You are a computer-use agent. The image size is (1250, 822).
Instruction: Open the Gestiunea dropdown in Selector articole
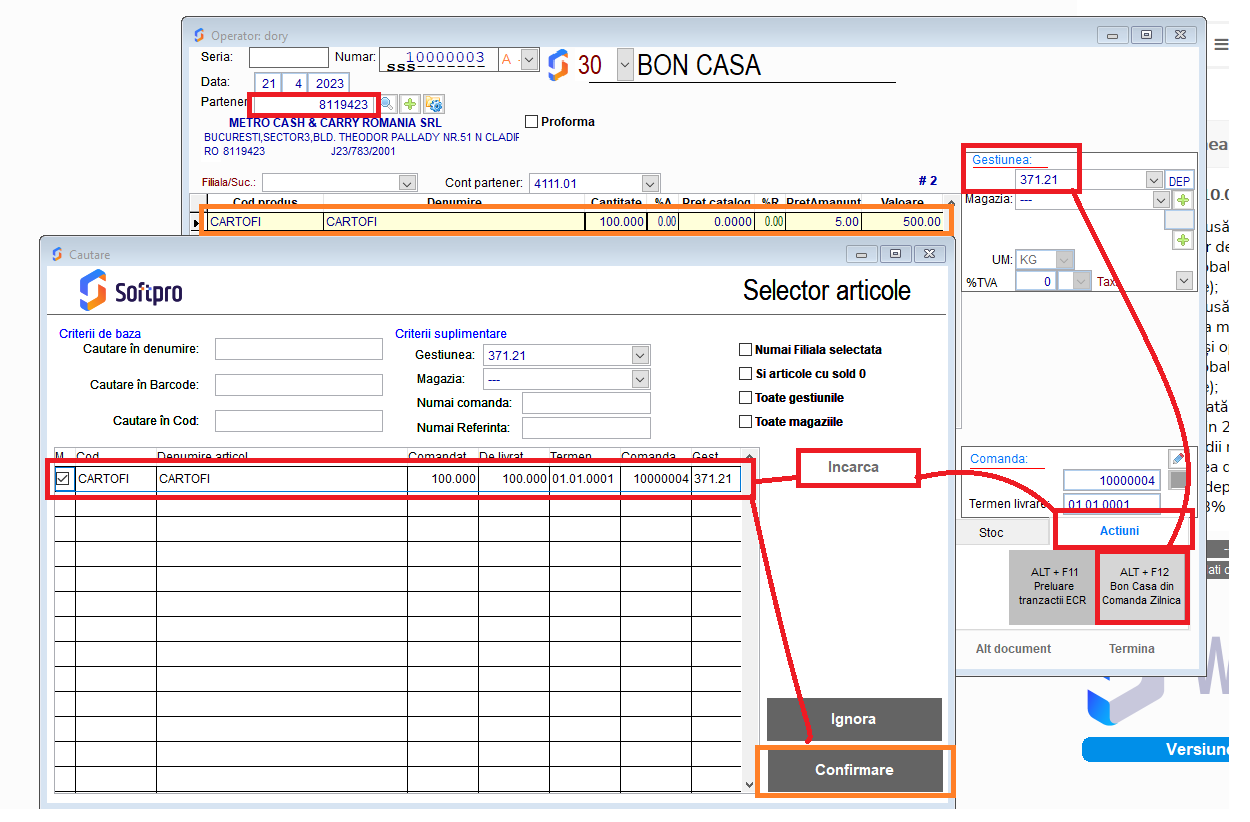640,355
